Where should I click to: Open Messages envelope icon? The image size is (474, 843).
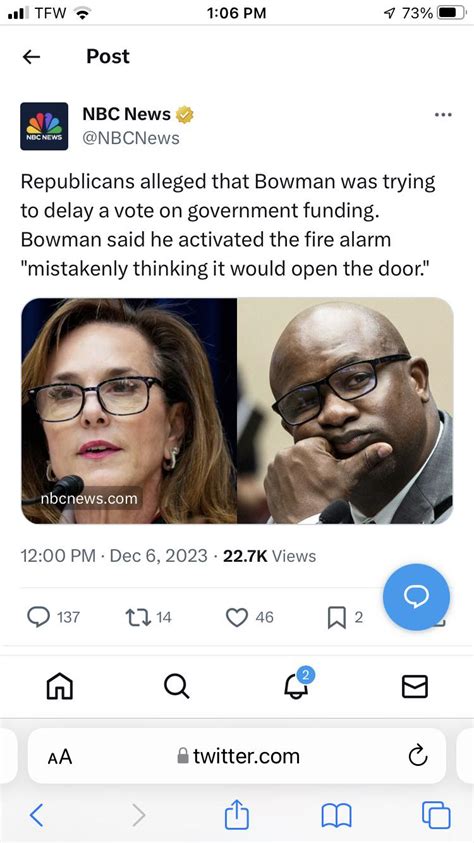pos(415,687)
